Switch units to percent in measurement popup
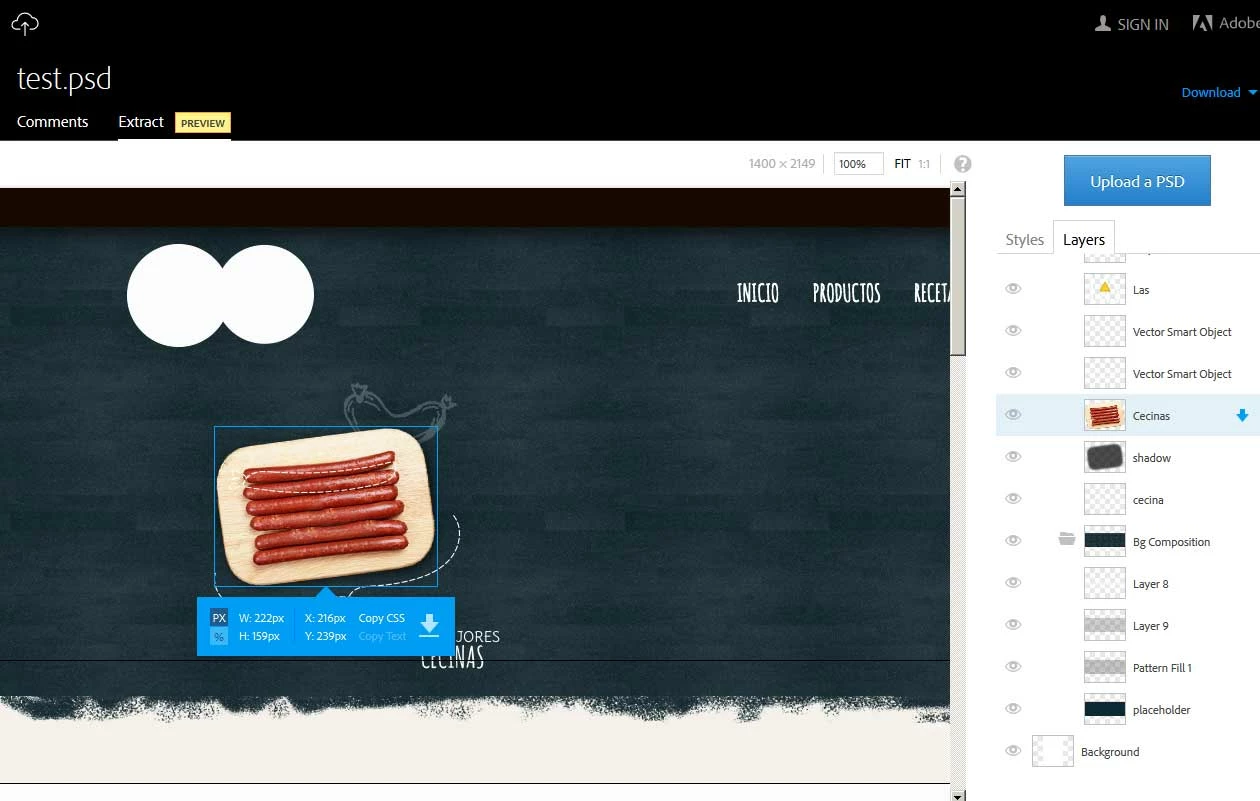 point(219,636)
